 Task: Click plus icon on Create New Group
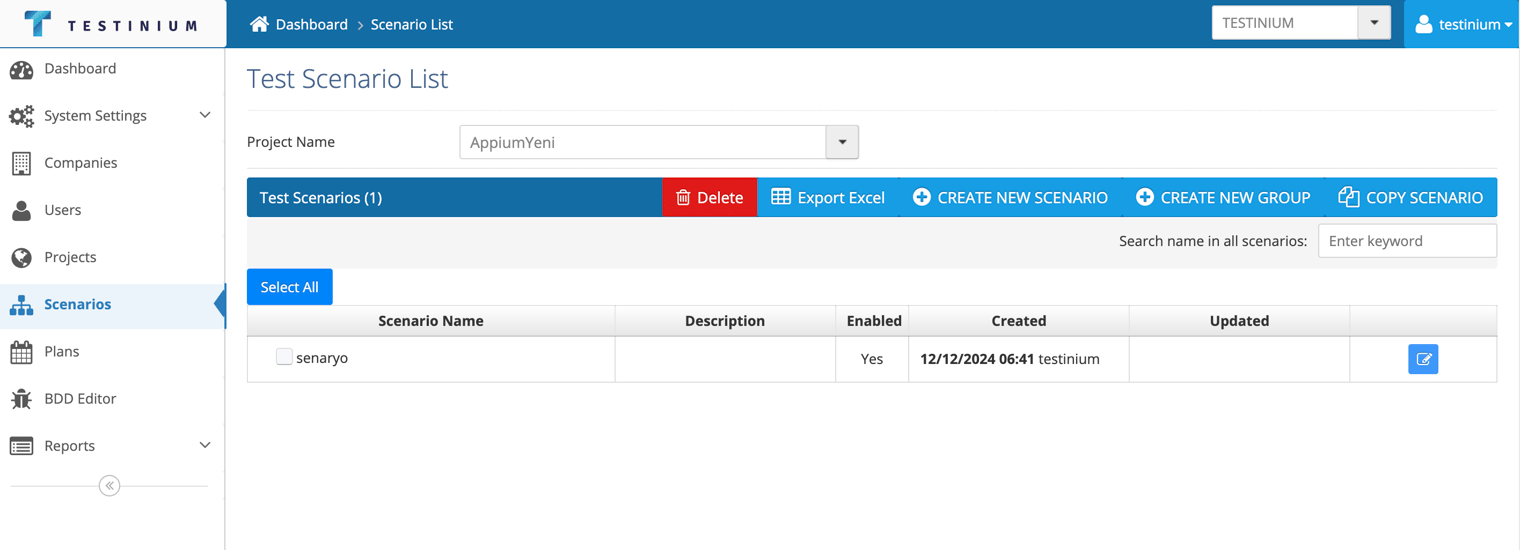[1145, 197]
